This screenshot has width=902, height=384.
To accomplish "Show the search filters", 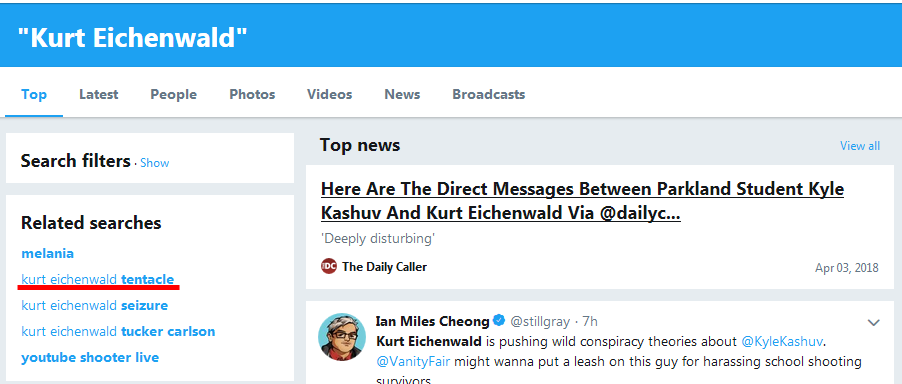I will [155, 163].
